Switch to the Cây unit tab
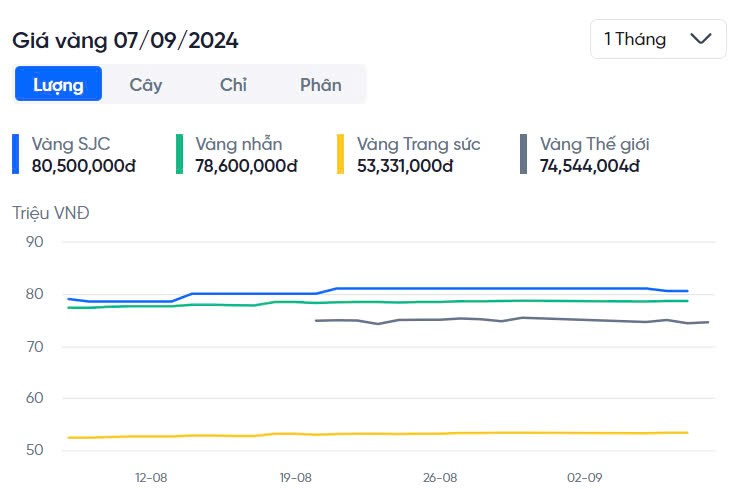Screen dimensions: 753x495 [x=146, y=84]
